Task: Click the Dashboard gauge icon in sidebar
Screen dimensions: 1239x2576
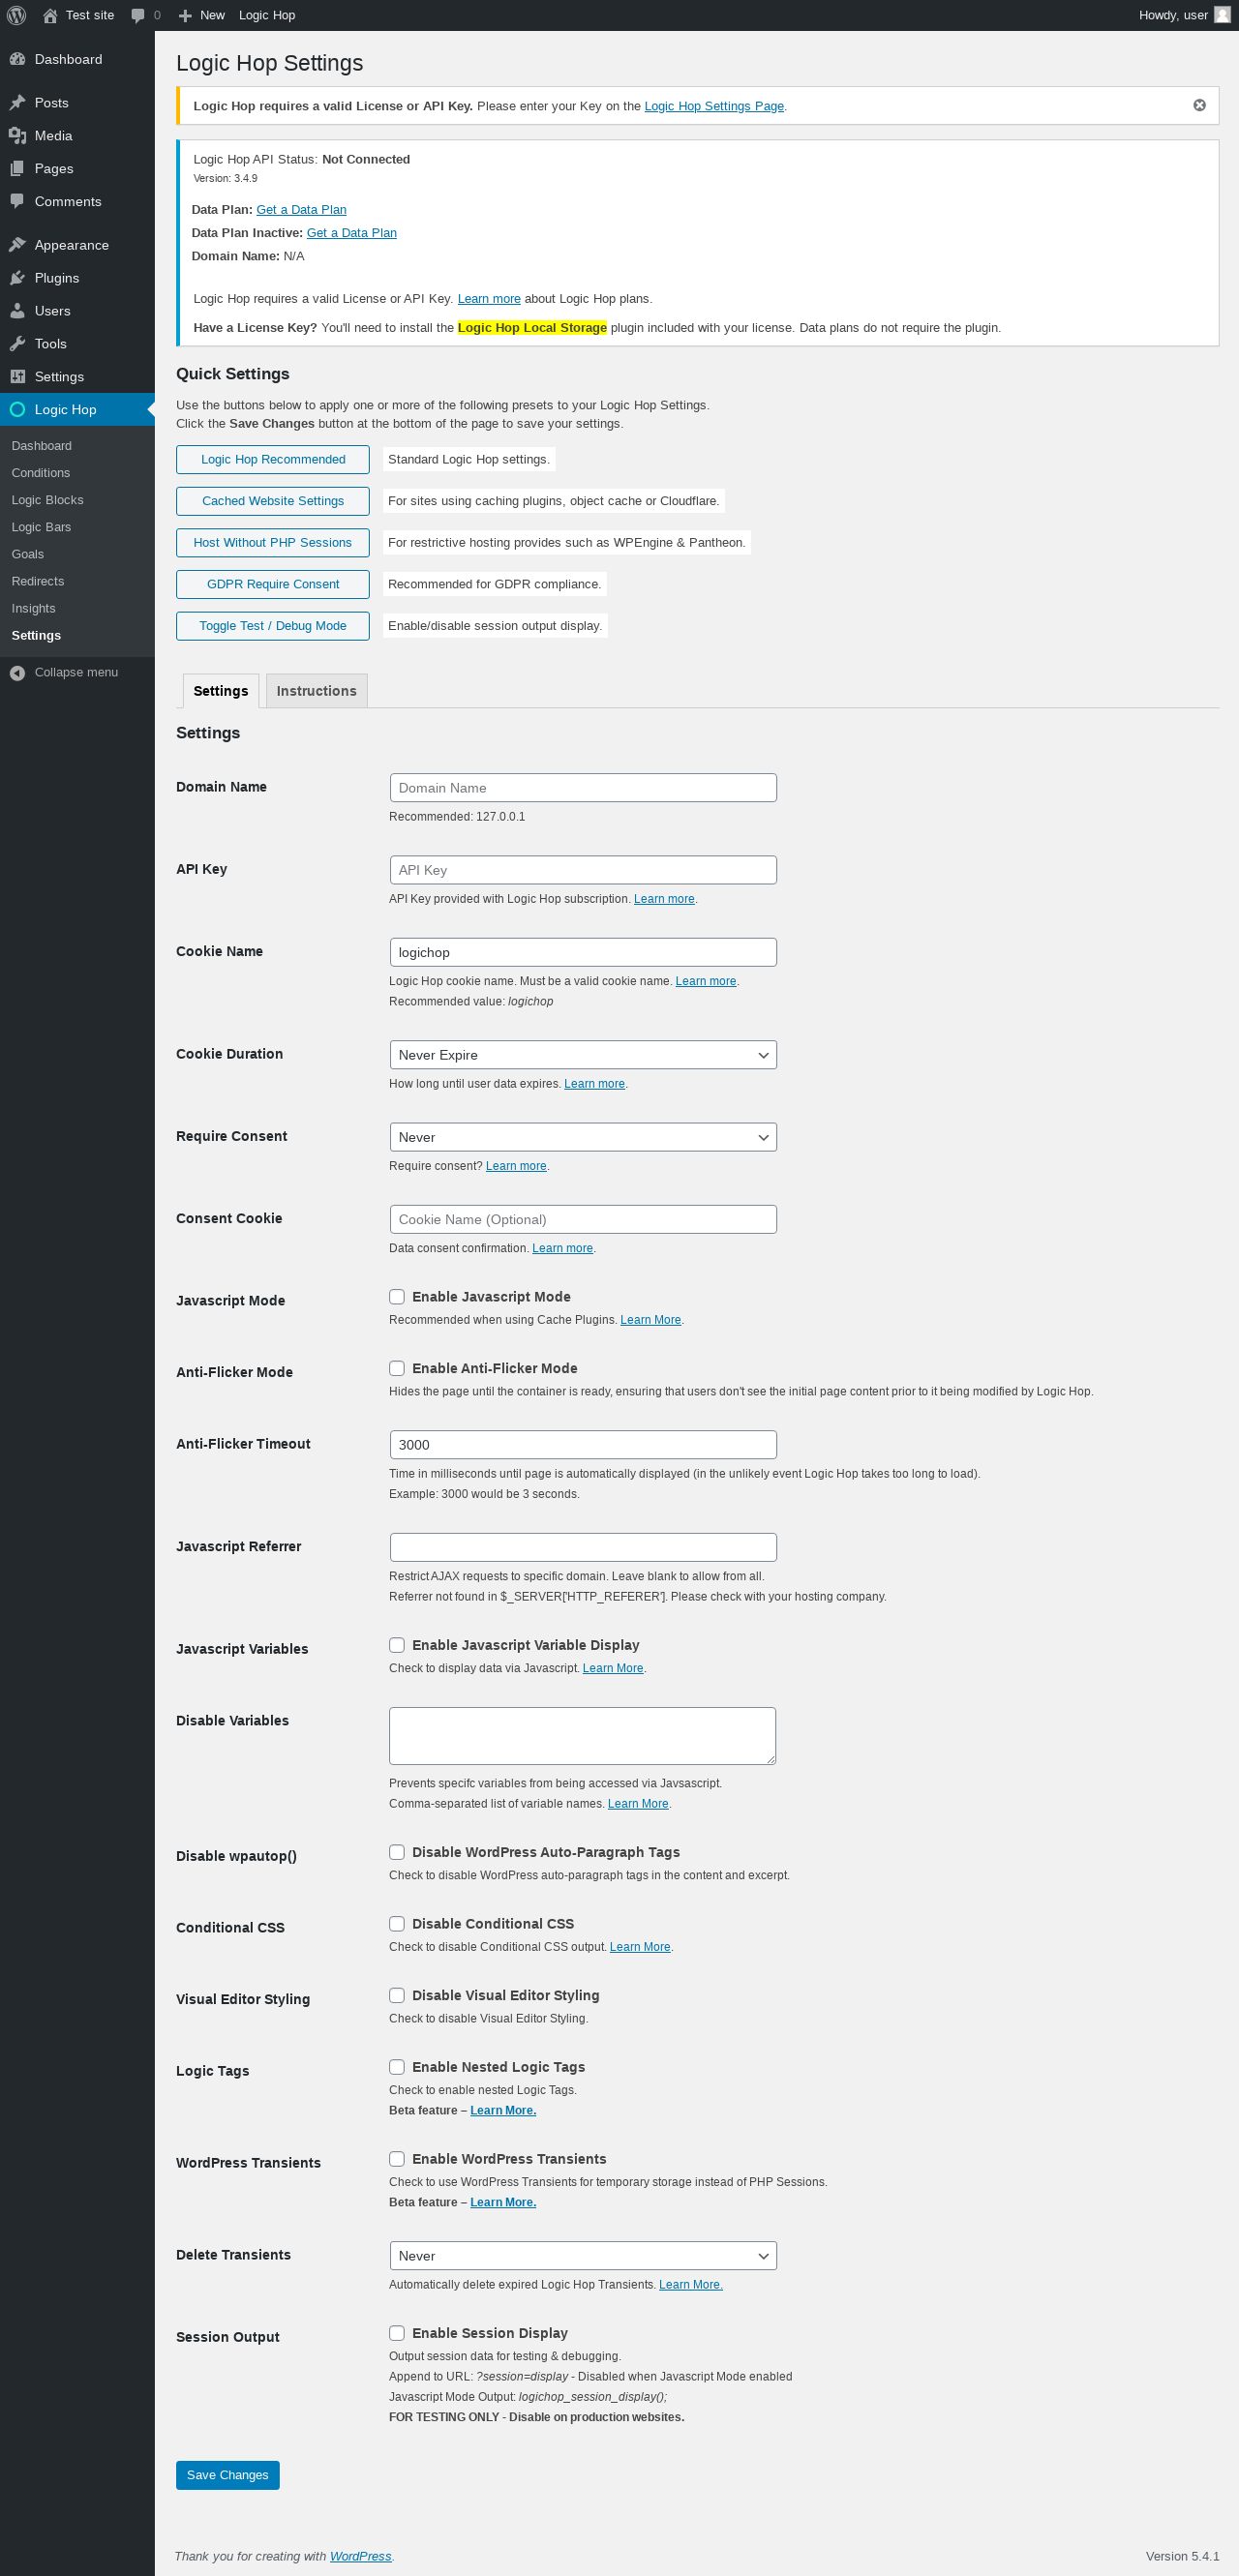Action: point(17,59)
